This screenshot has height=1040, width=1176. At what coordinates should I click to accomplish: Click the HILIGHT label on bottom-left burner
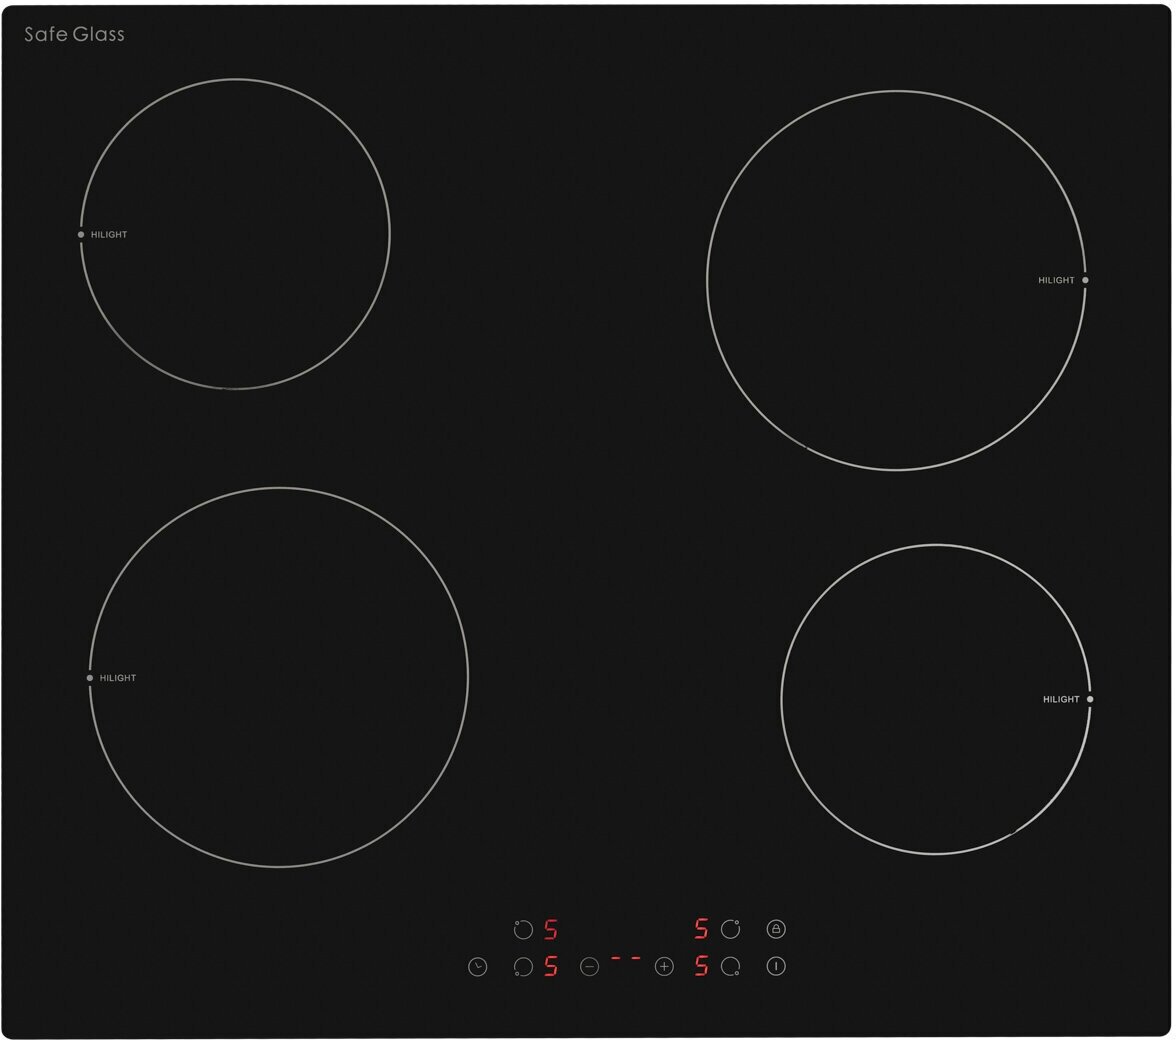(118, 679)
